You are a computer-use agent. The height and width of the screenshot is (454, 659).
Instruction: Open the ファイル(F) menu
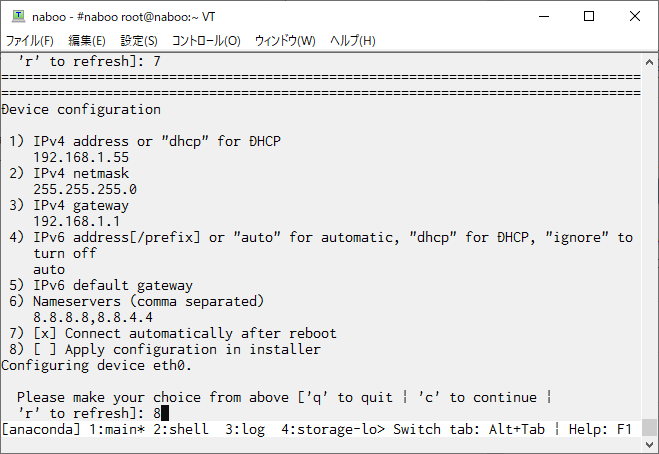[29, 41]
